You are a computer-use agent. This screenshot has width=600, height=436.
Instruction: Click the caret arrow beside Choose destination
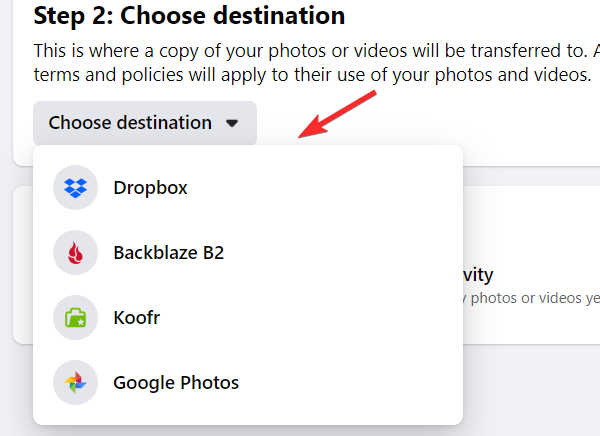coord(232,124)
